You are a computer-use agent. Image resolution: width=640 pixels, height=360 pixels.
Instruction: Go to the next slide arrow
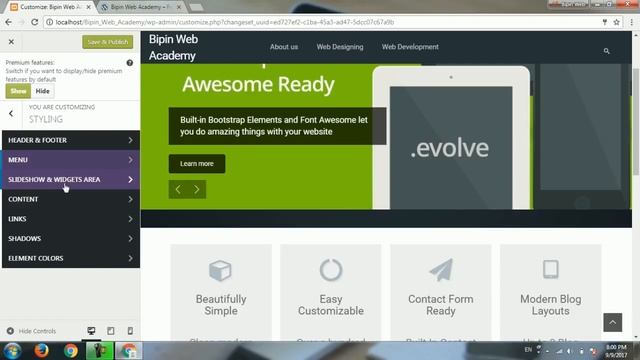tap(197, 189)
